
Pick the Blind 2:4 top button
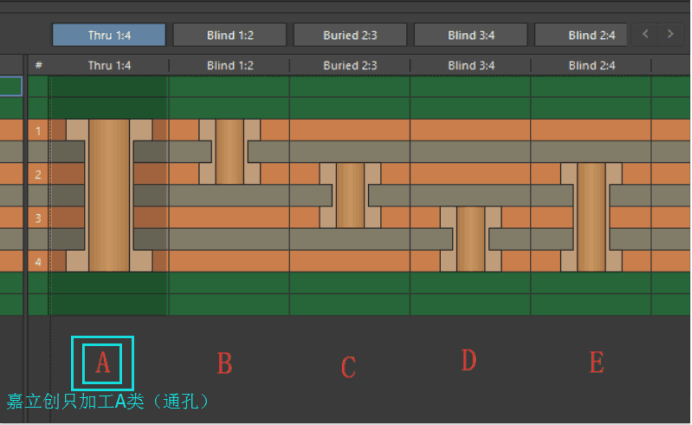[583, 35]
